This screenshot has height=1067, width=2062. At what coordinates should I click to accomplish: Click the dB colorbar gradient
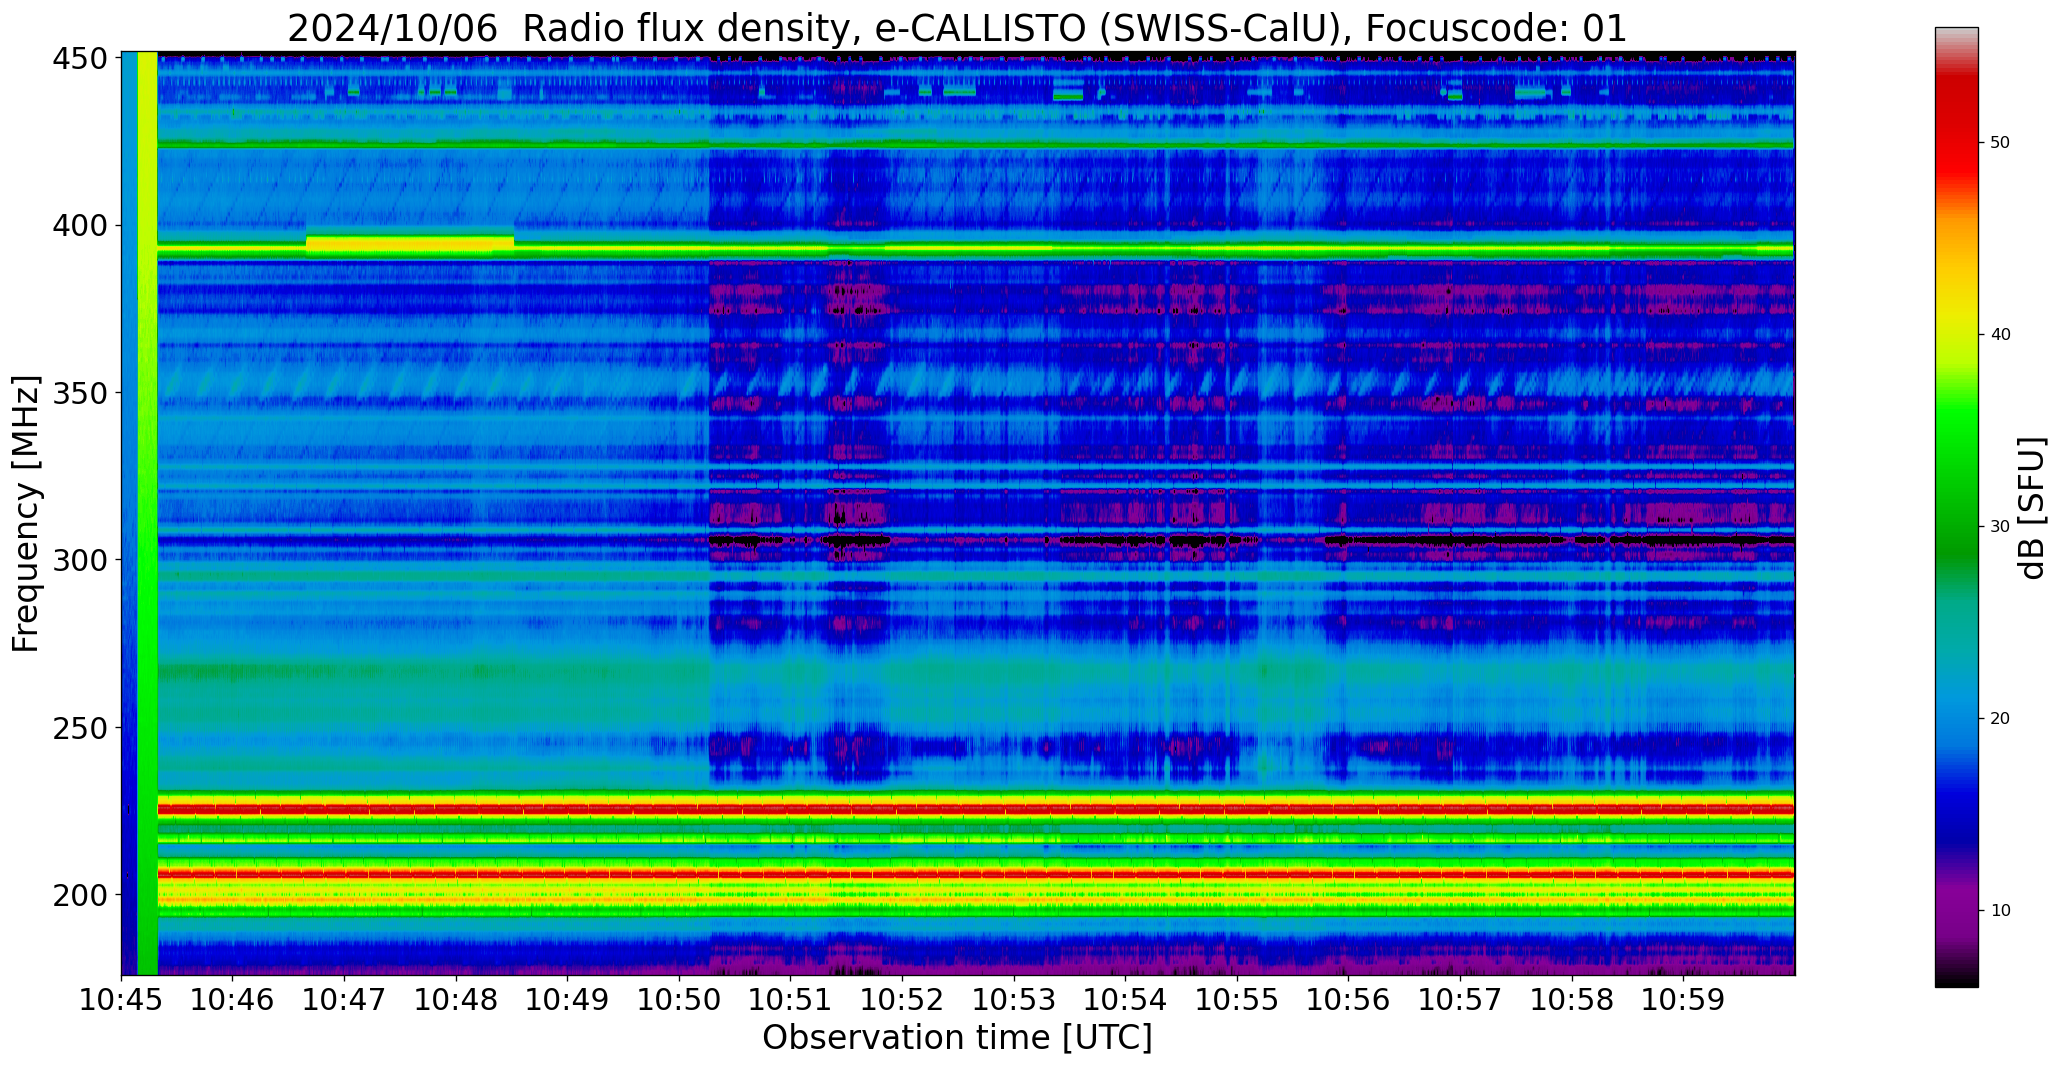[1956, 507]
